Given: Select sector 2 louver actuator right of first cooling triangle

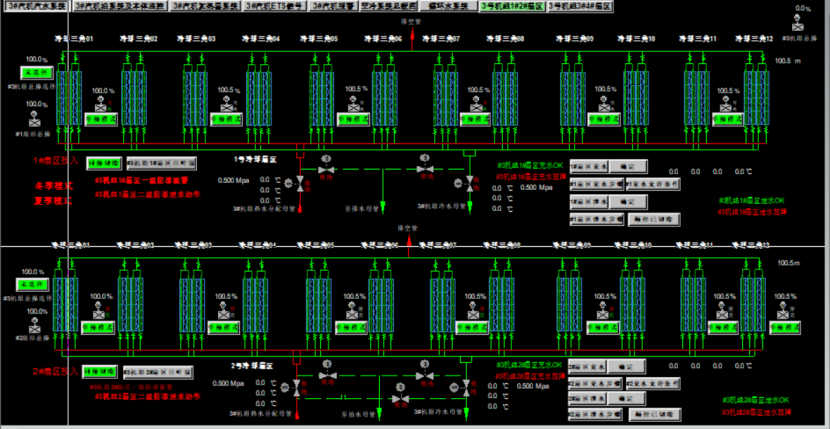Looking at the screenshot, I should 98,310.
